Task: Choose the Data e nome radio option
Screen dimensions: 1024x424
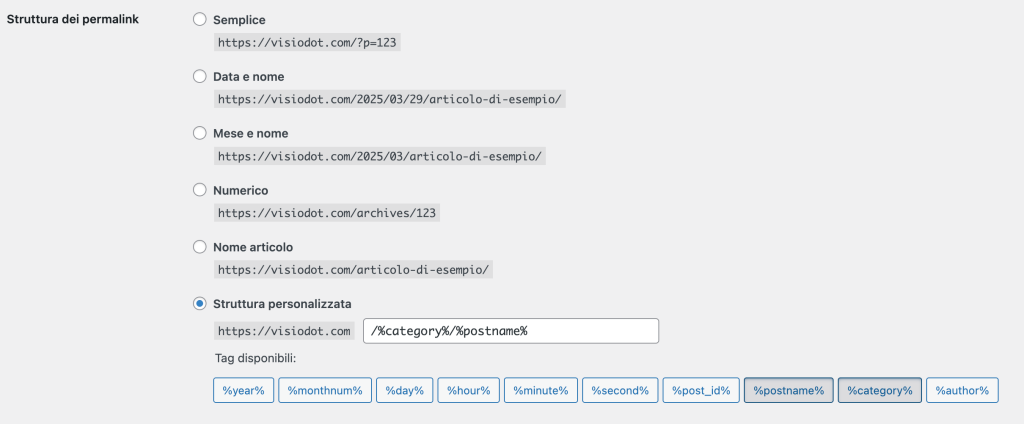Action: [x=200, y=76]
